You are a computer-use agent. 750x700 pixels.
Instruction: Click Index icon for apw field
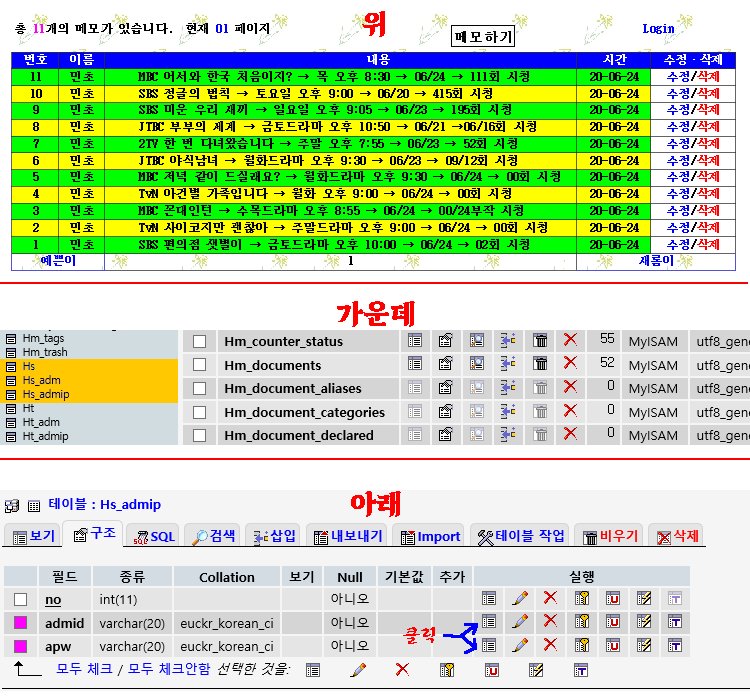tap(644, 645)
